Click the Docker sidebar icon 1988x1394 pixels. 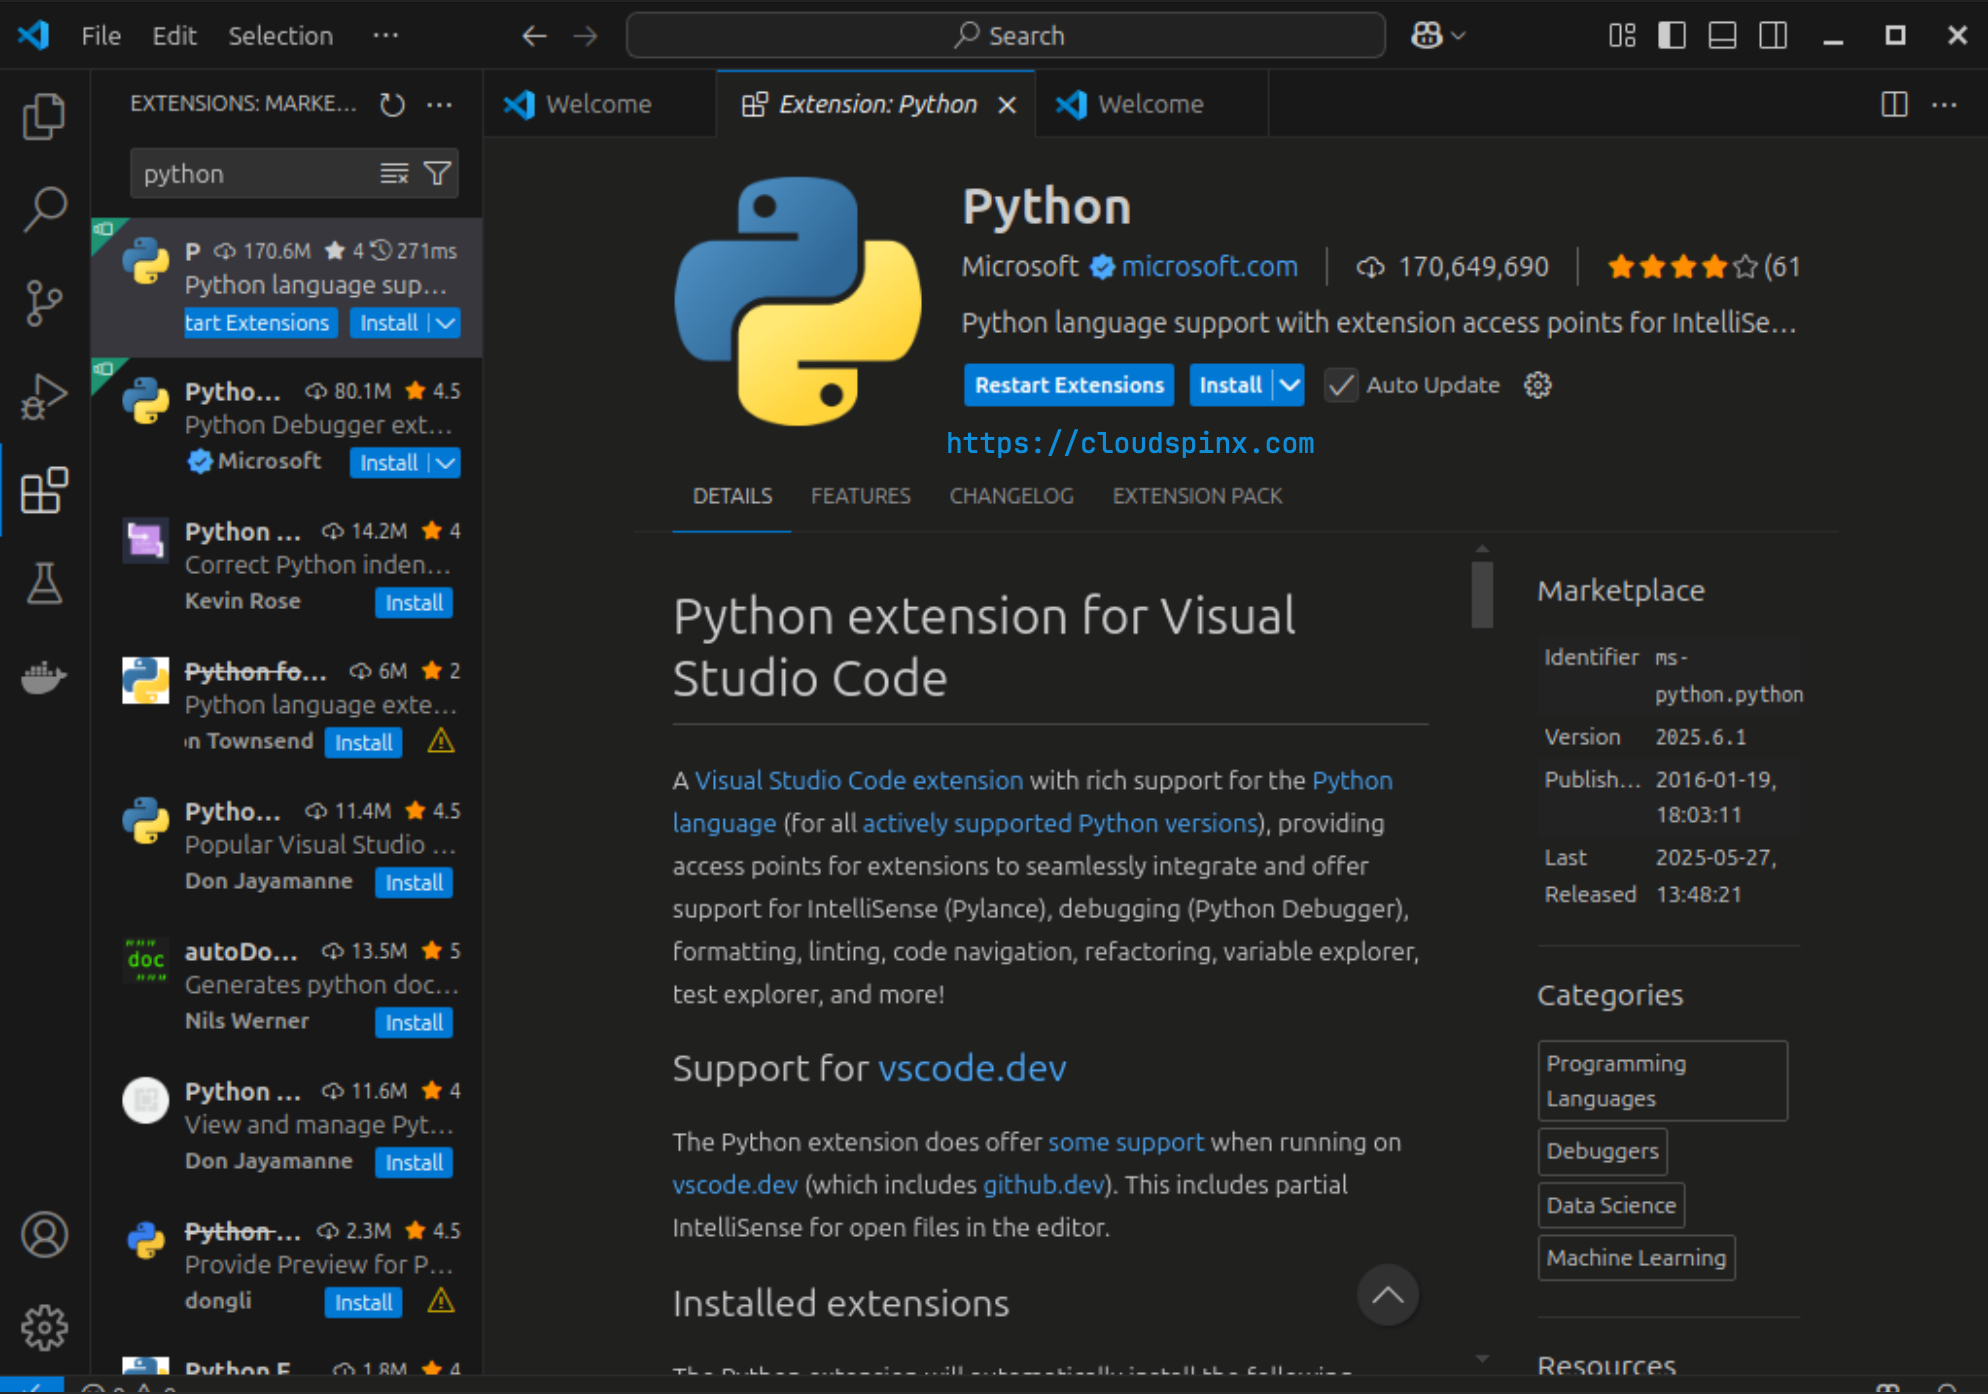point(44,677)
